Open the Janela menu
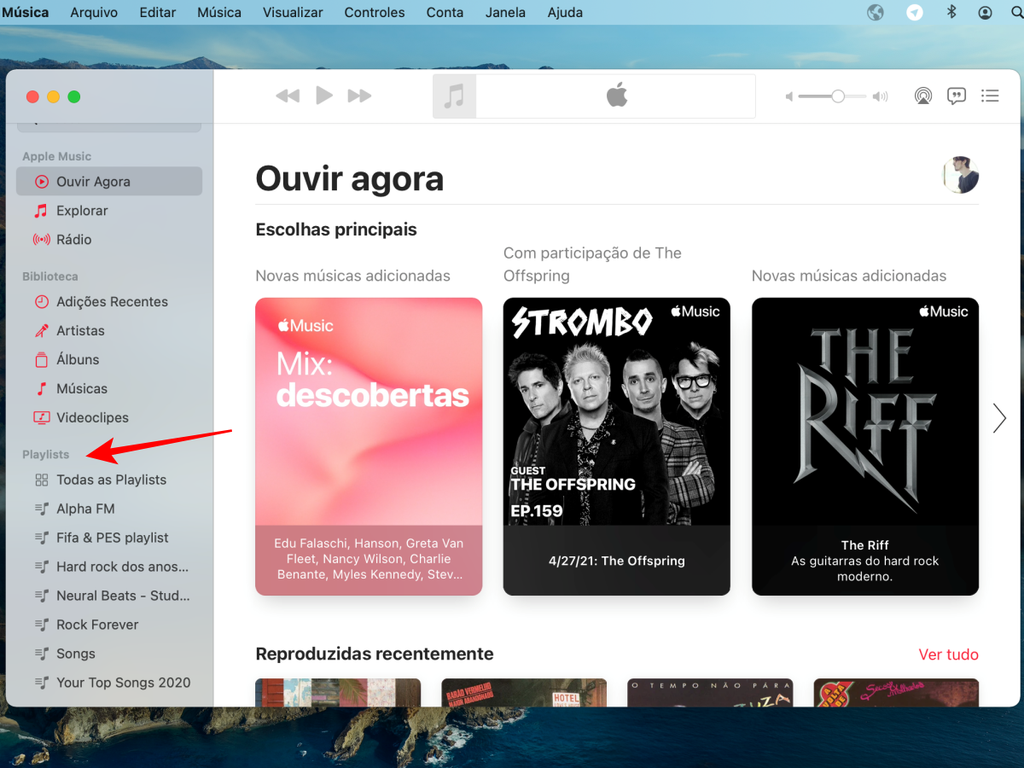The height and width of the screenshot is (768, 1024). (505, 12)
